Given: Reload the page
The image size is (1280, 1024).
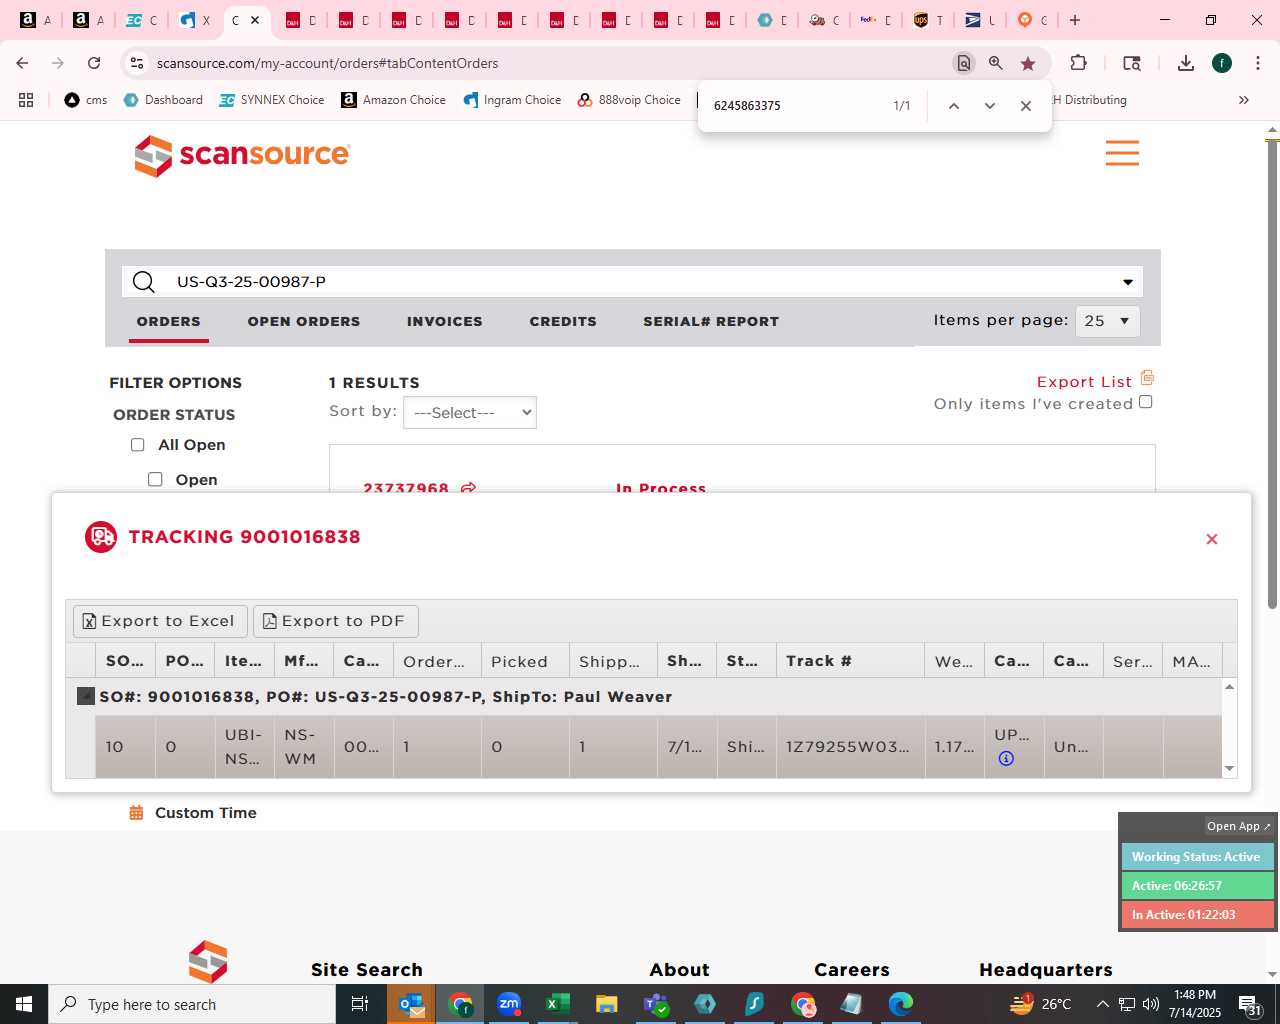Looking at the screenshot, I should tap(94, 63).
